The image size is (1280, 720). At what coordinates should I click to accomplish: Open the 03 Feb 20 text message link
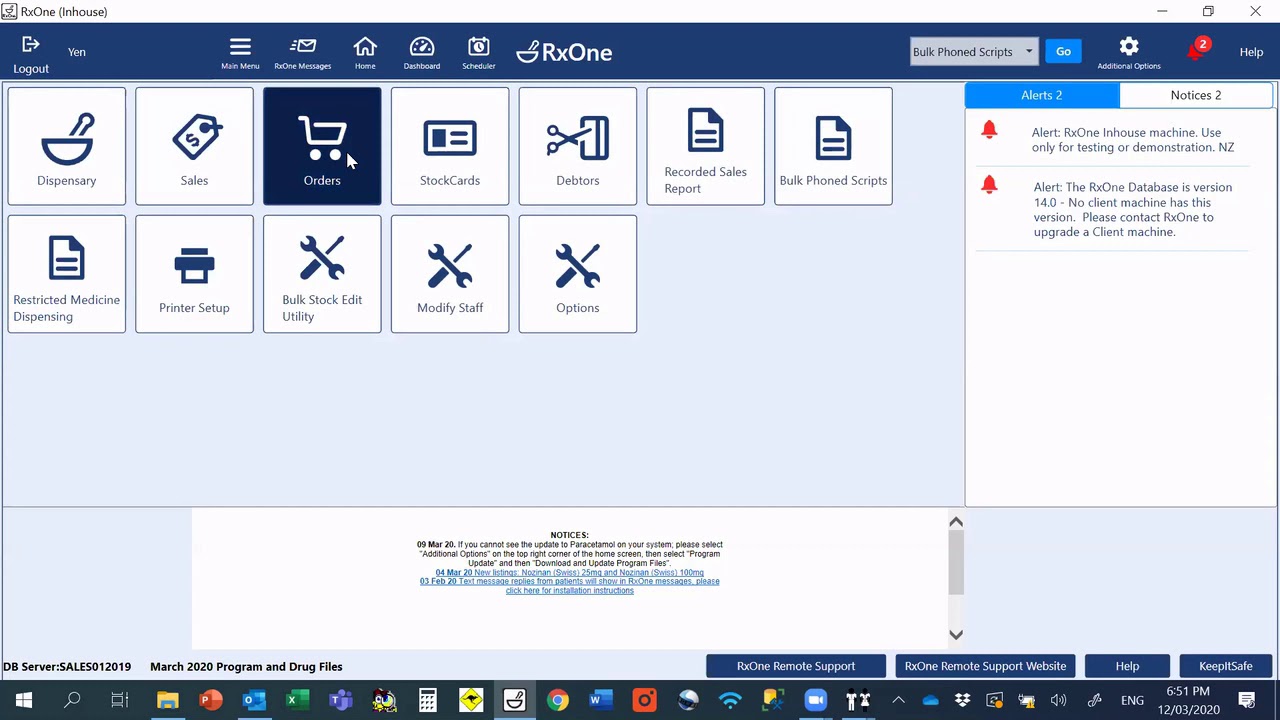click(569, 586)
